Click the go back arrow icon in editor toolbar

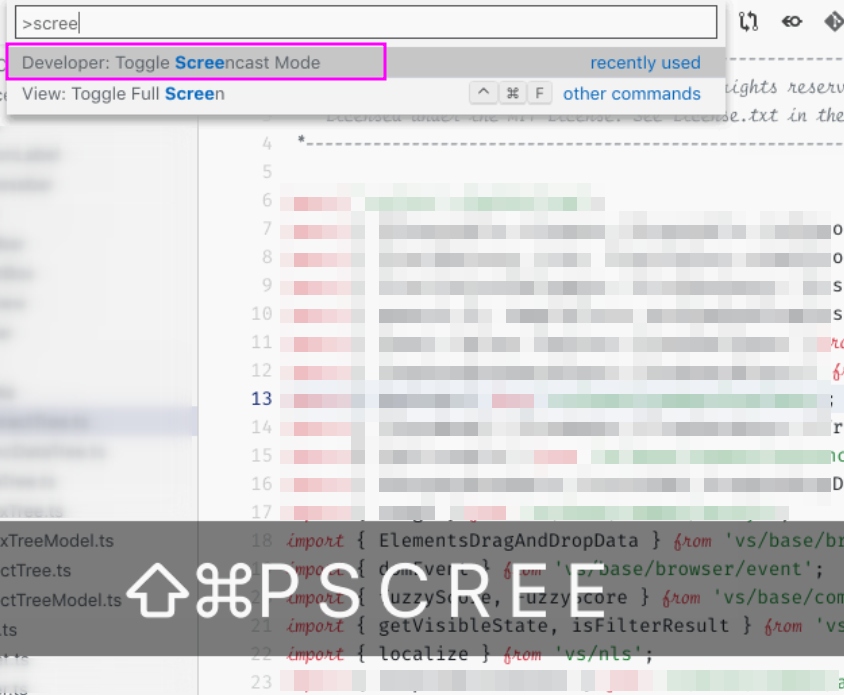(x=792, y=22)
